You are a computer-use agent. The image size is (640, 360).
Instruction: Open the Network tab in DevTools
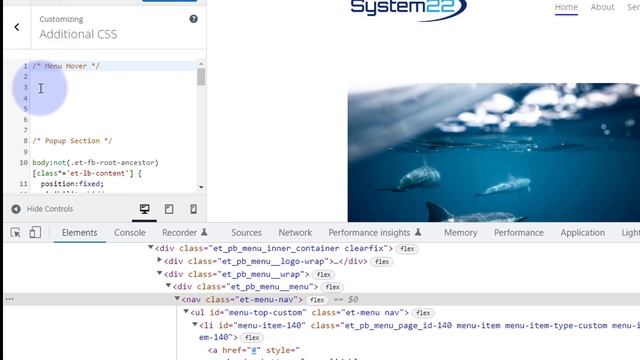point(295,233)
